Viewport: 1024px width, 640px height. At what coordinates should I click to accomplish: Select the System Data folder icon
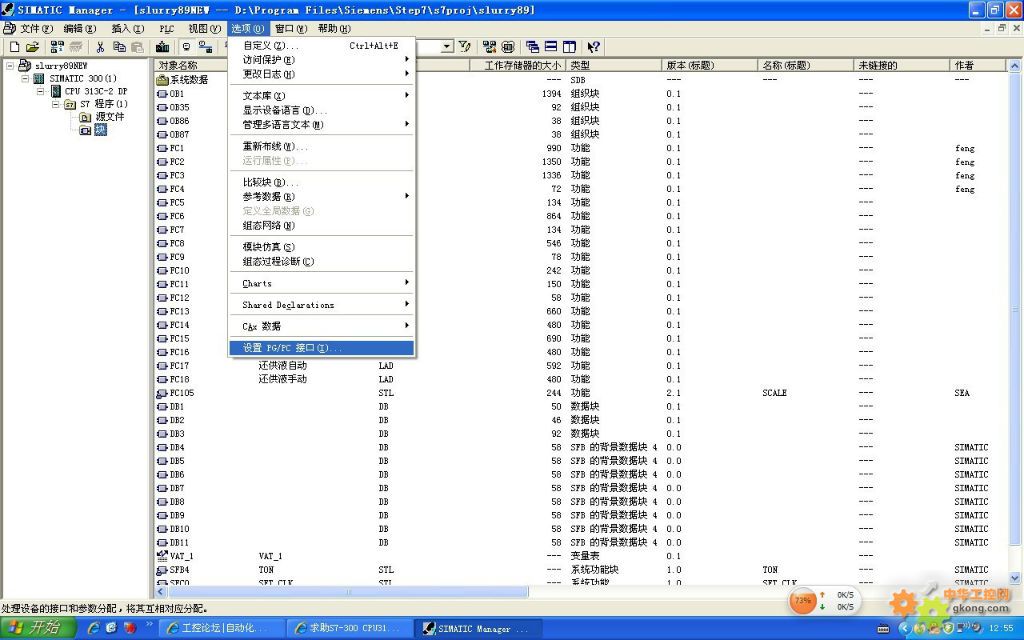click(163, 80)
